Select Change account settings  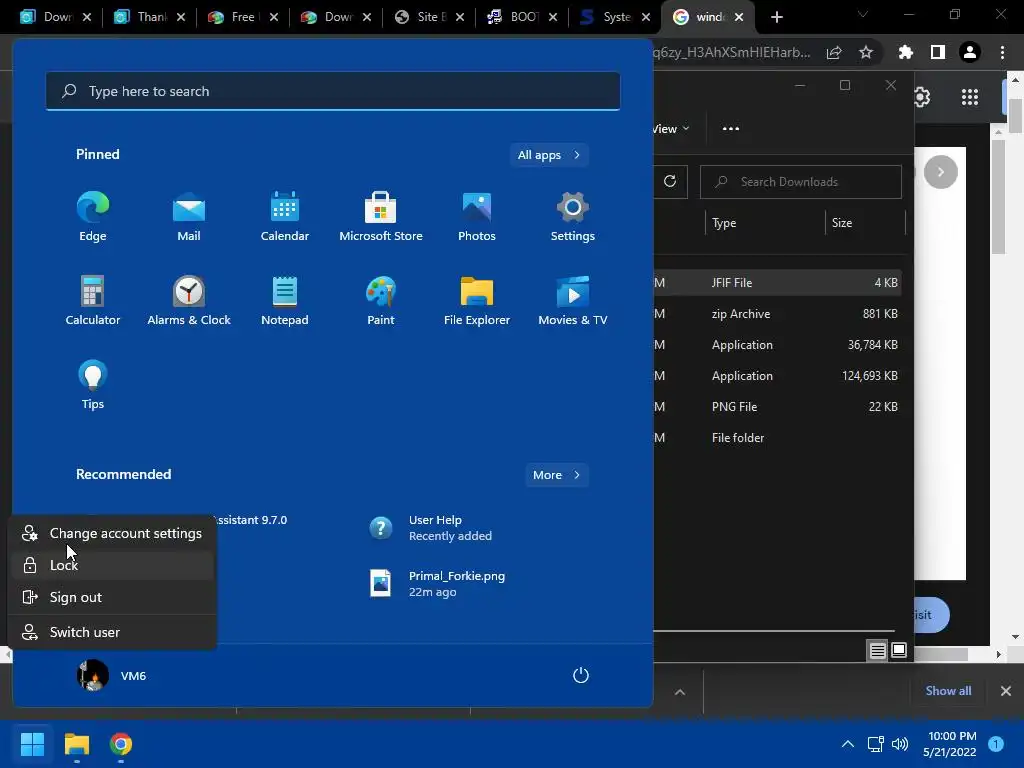click(112, 534)
